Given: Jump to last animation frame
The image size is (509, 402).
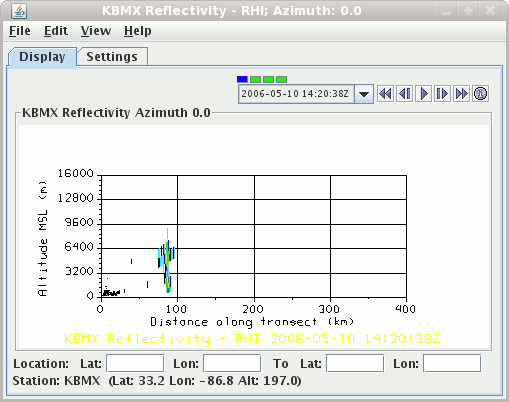Looking at the screenshot, I should pos(461,94).
